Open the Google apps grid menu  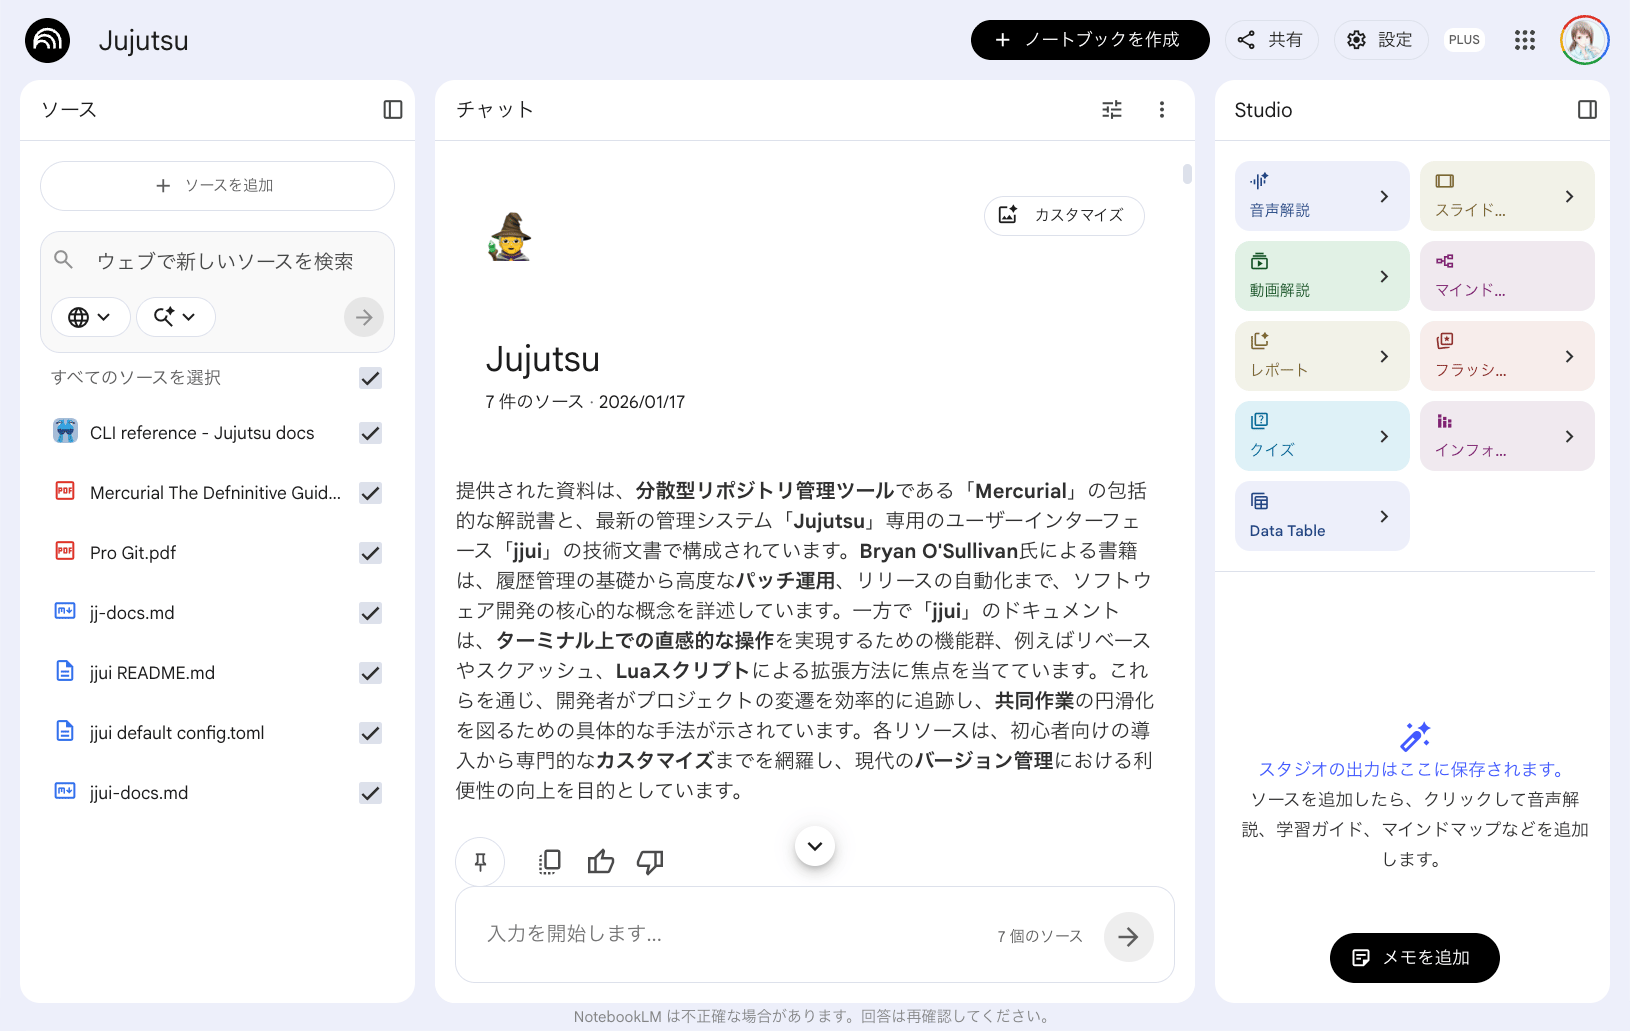pyautogui.click(x=1524, y=40)
